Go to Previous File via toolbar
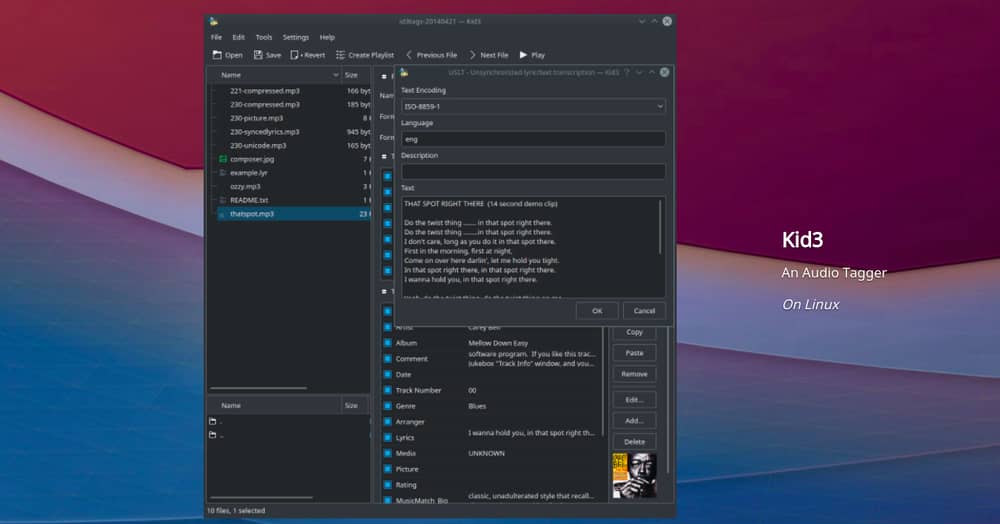This screenshot has height=524, width=1000. [431, 55]
